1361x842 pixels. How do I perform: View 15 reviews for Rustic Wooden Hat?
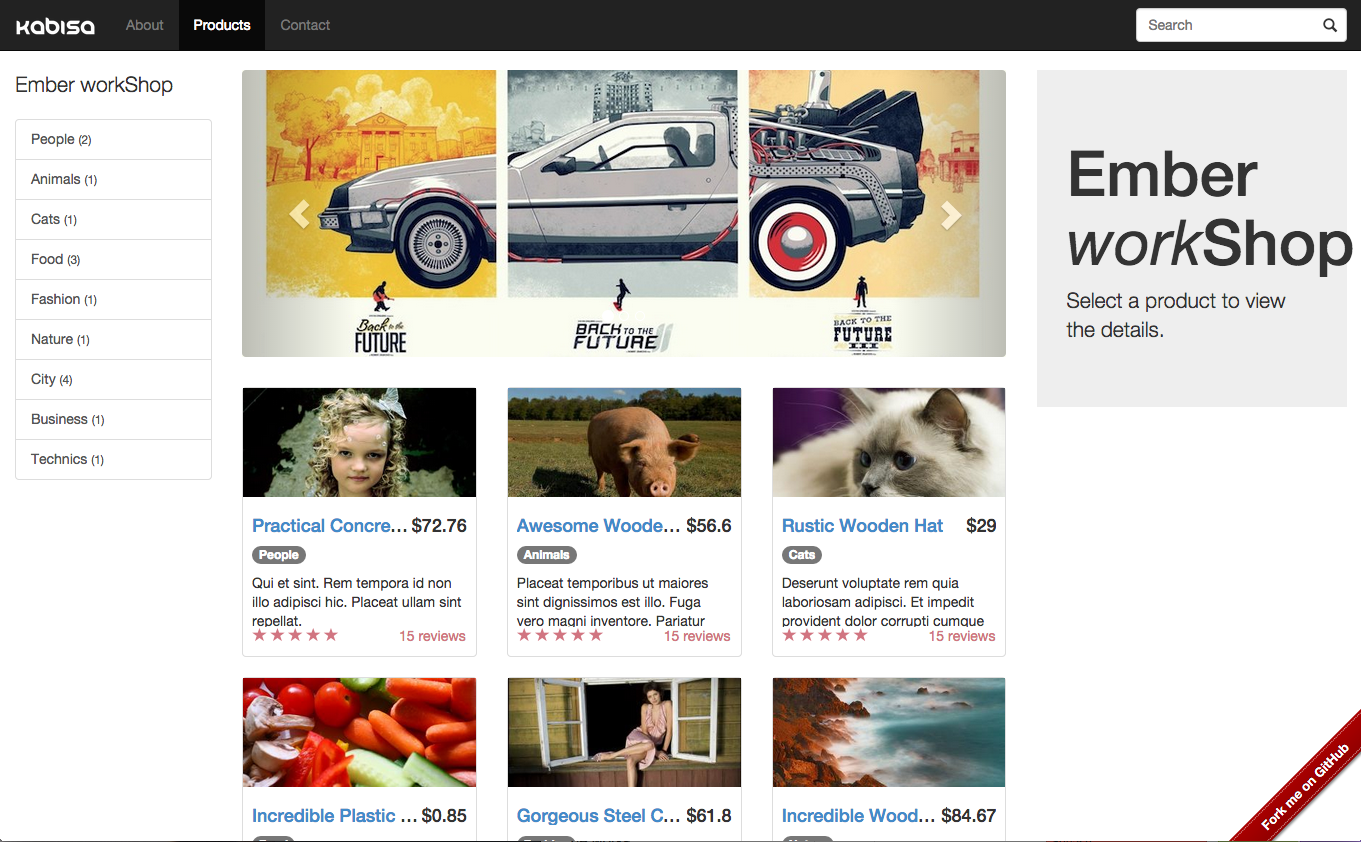pos(962,636)
